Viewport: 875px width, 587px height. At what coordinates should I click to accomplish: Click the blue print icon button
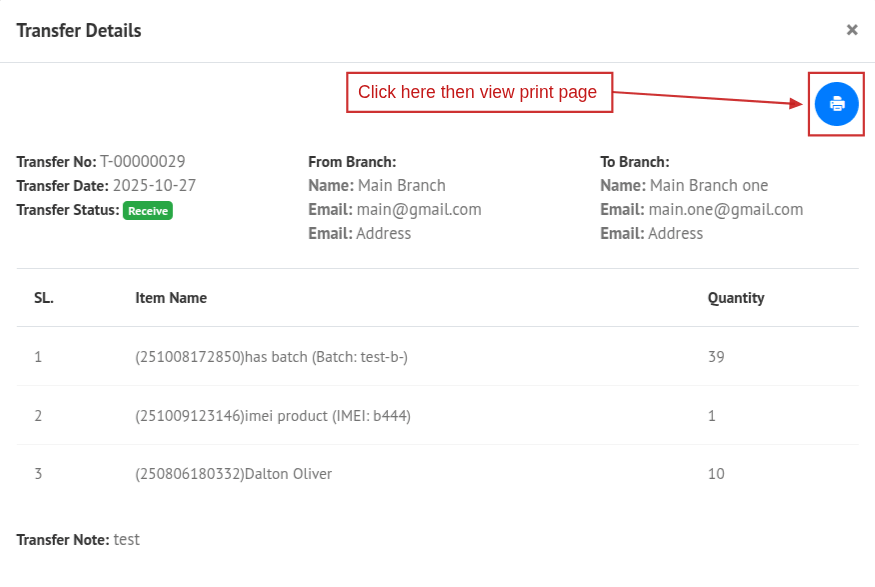coord(836,104)
